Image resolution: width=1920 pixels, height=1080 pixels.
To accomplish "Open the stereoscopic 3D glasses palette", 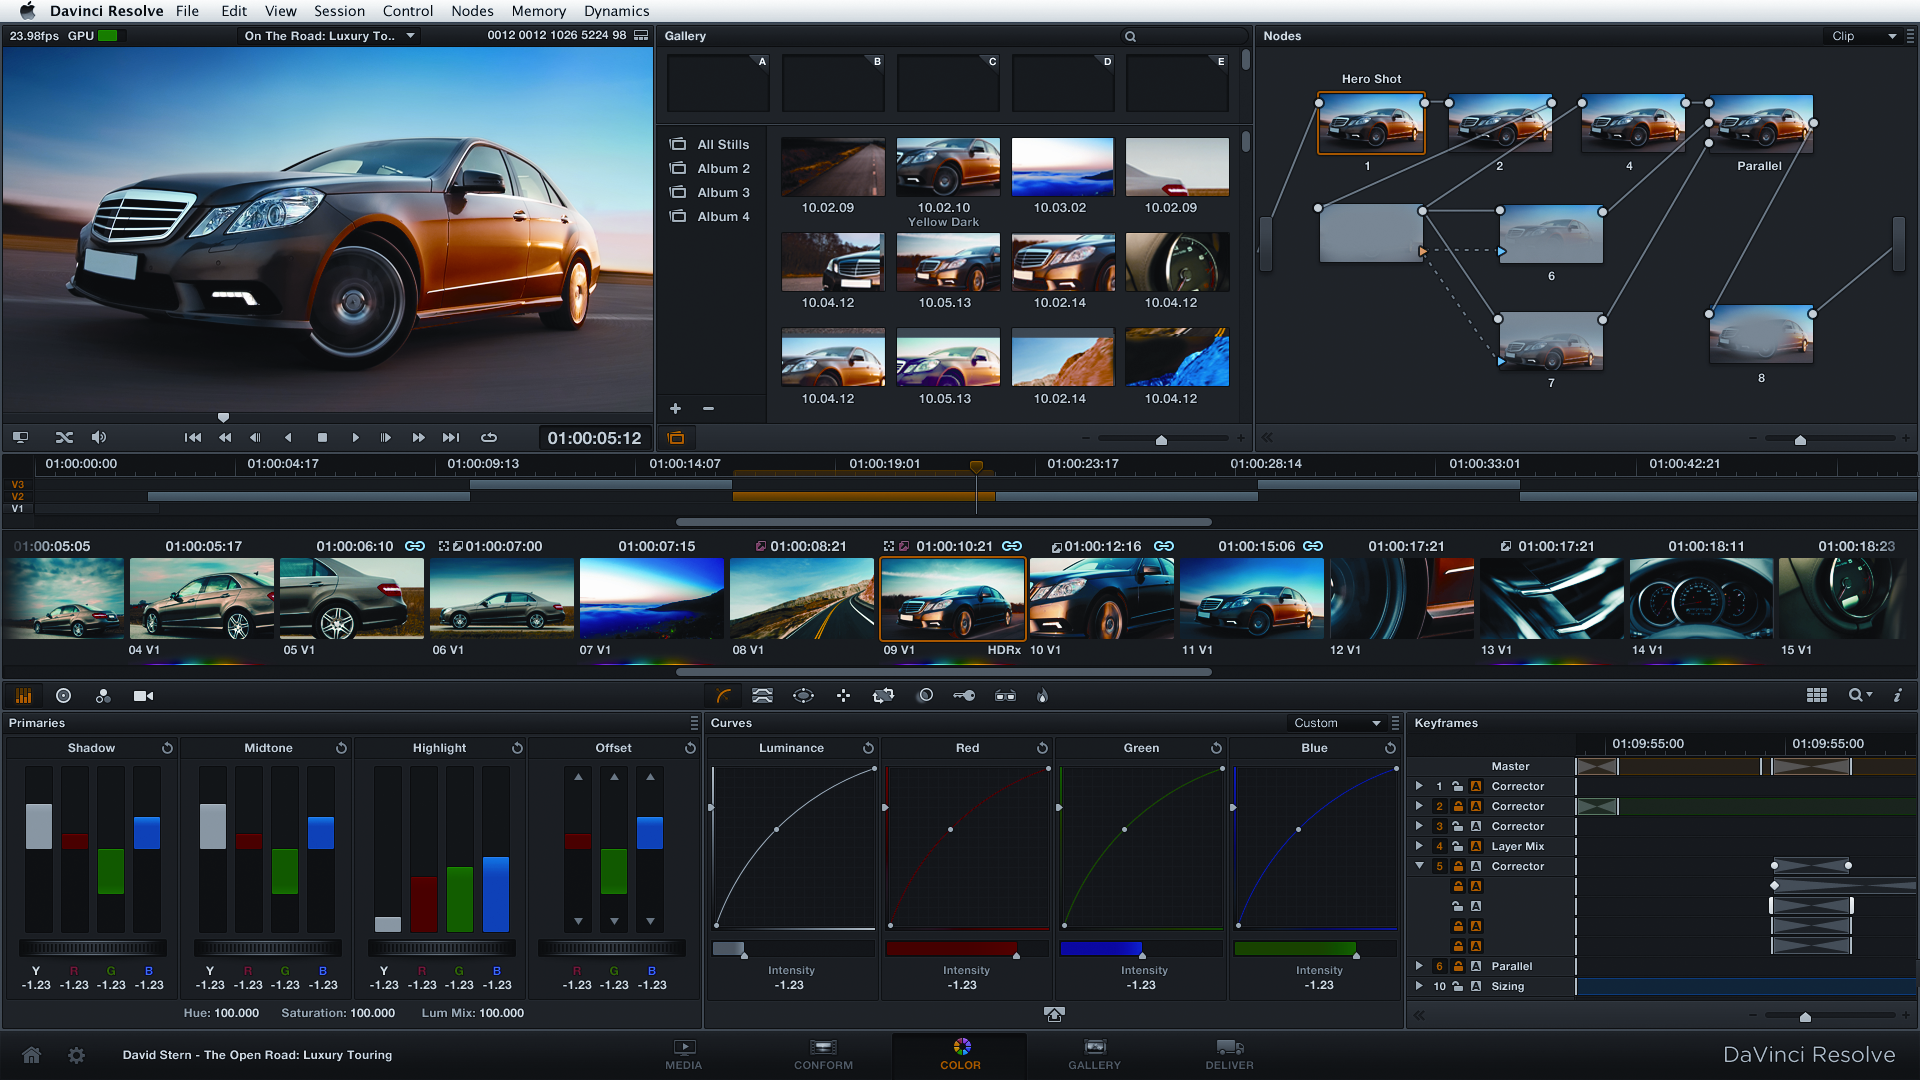I will [x=1005, y=696].
